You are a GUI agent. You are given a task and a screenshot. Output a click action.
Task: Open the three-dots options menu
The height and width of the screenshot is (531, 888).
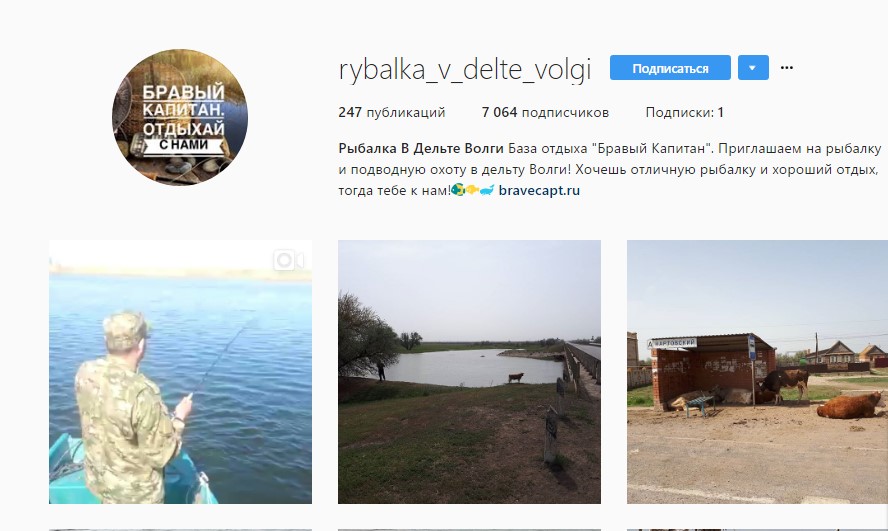tap(787, 68)
